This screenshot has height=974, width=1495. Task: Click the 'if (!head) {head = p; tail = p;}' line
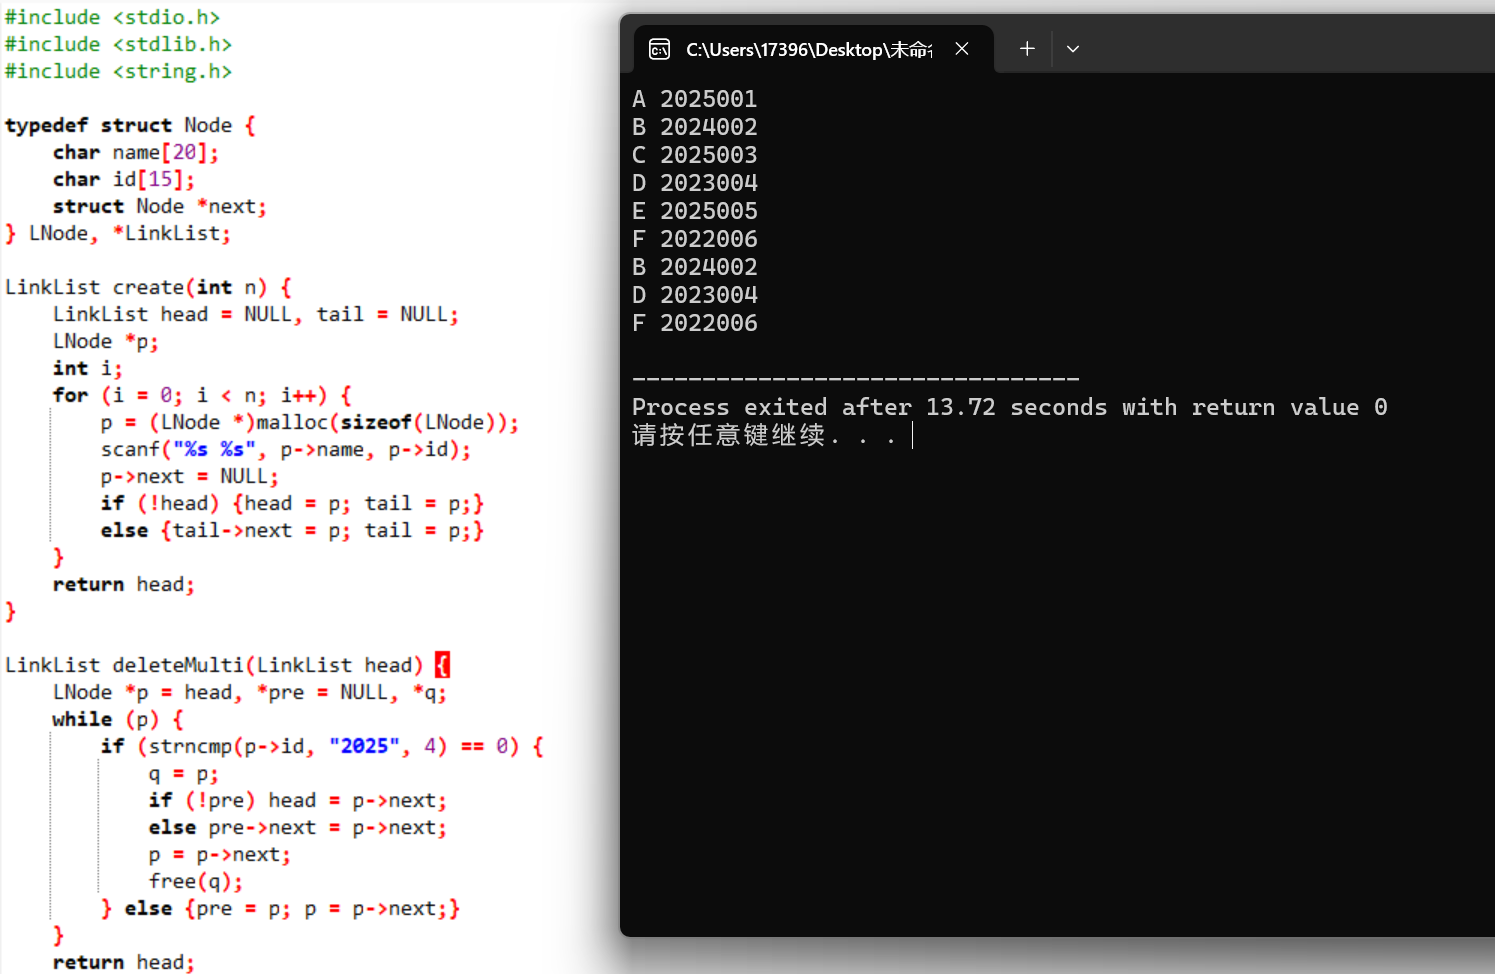[x=292, y=503]
